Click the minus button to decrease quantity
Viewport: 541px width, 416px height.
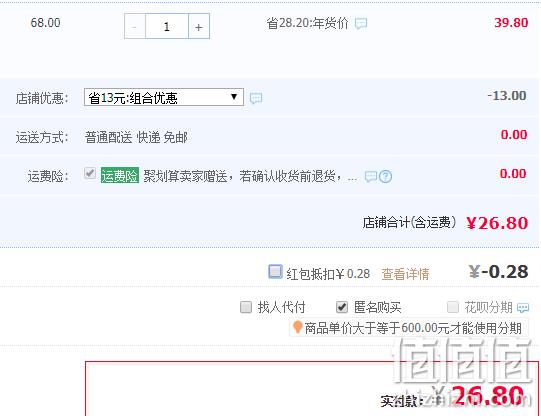[135, 26]
